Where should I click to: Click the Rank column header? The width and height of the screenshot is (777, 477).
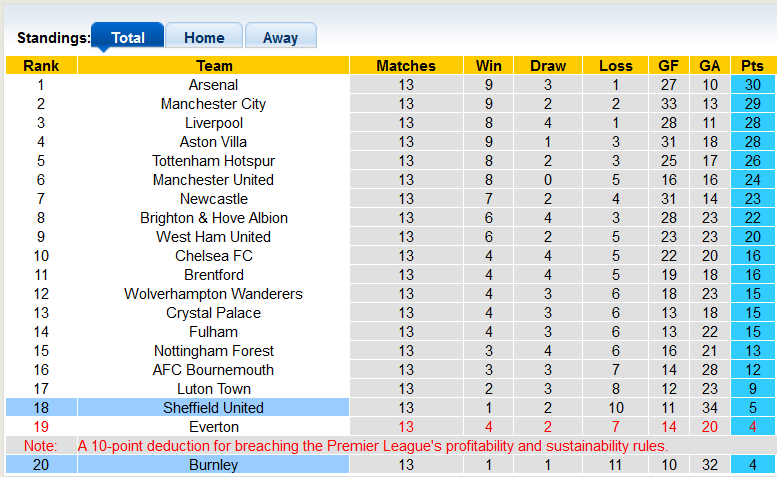[41, 66]
